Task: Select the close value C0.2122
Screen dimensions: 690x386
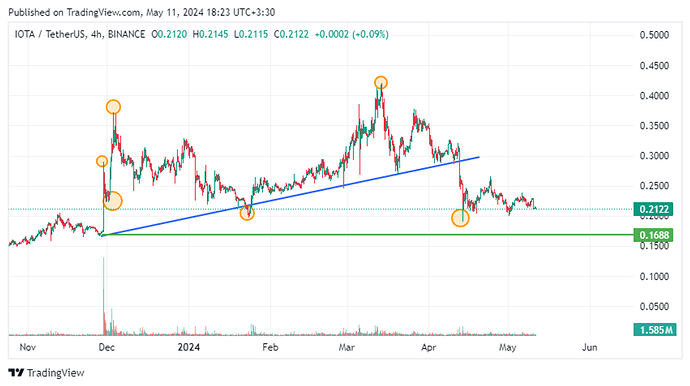Action: coord(291,34)
